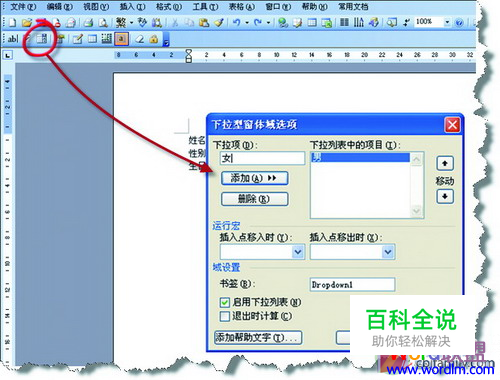Screen dimensions: 500x380
Task: Click the Drop-Down Form Field icon
Action: click(42, 39)
